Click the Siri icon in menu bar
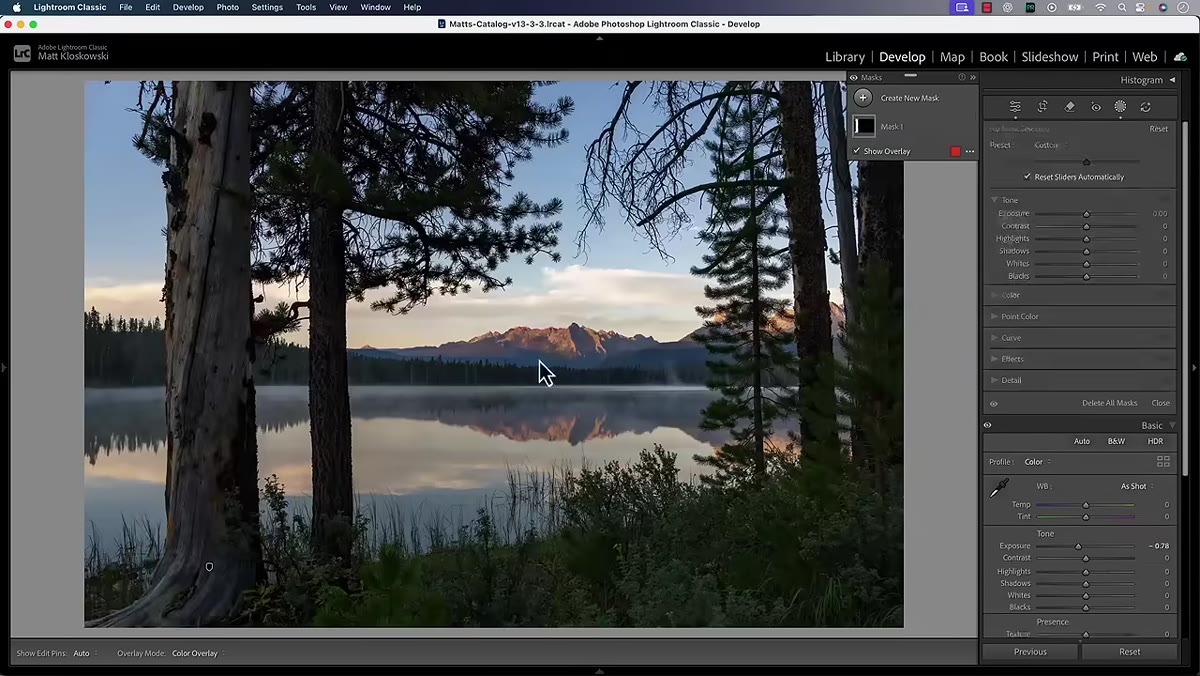The image size is (1200, 676). pyautogui.click(x=1163, y=7)
